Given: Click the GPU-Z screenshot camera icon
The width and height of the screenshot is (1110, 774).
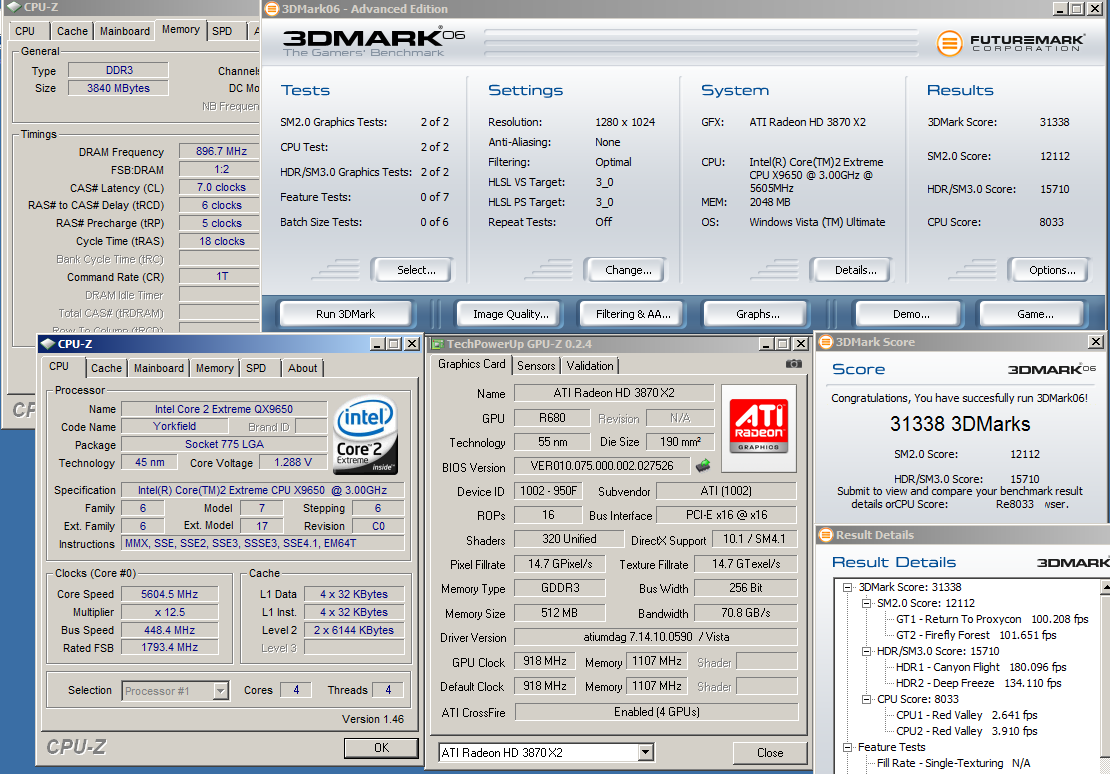Looking at the screenshot, I should point(794,364).
